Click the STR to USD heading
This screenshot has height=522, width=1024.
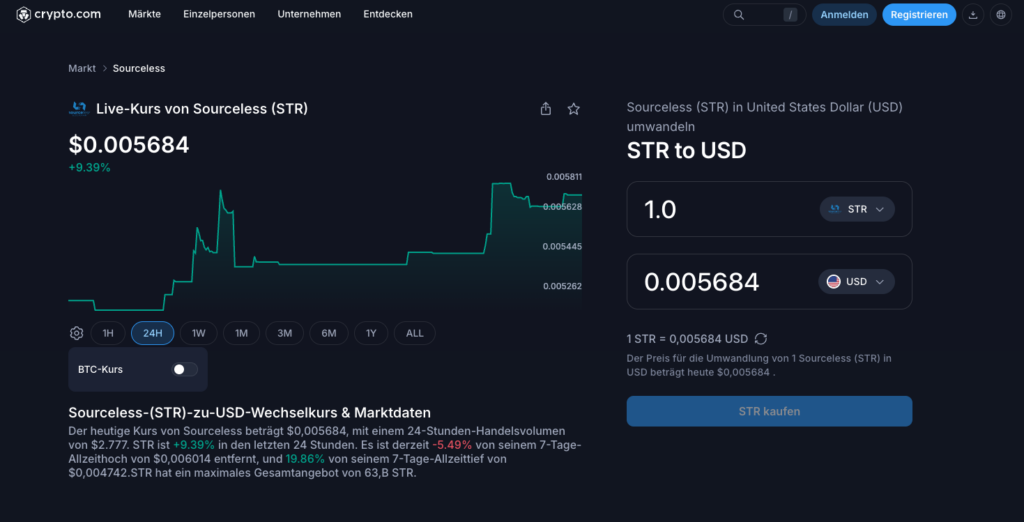coord(686,151)
